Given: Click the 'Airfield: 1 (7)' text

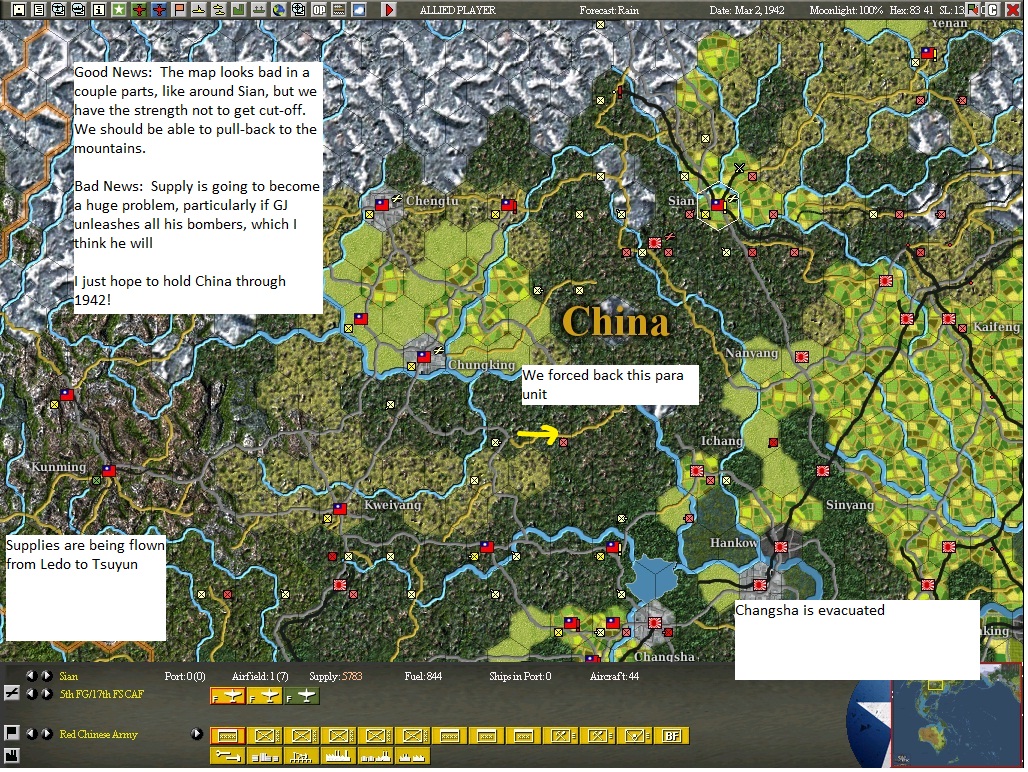Looking at the screenshot, I should tap(260, 676).
